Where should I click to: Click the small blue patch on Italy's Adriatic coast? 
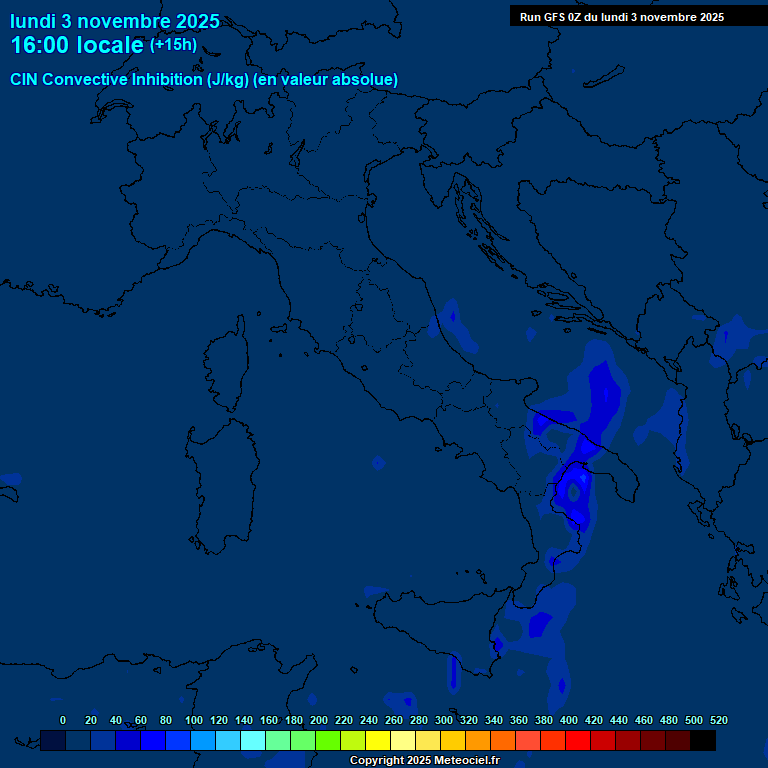452,318
